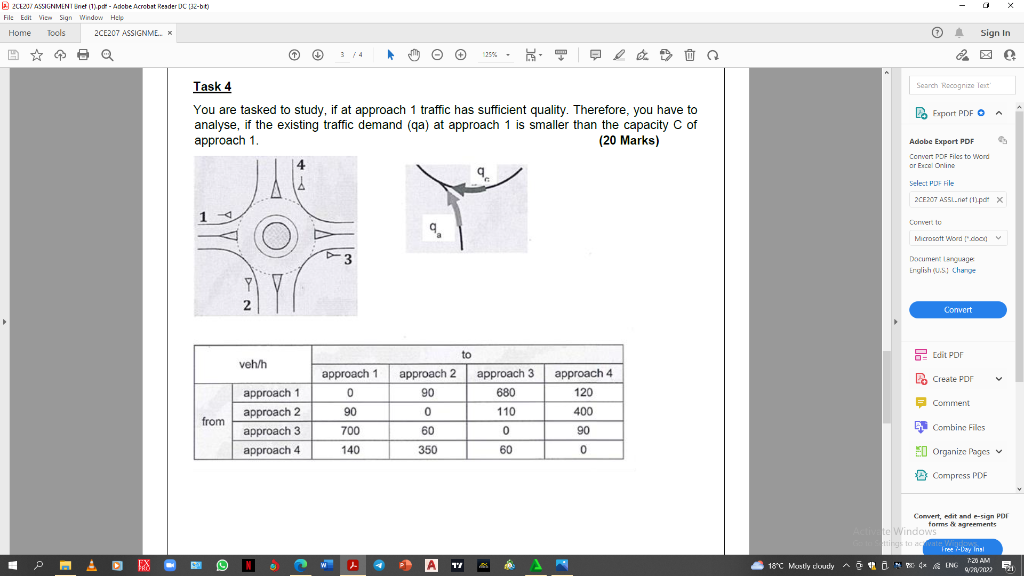Zoom out with the minus icon

438,56
